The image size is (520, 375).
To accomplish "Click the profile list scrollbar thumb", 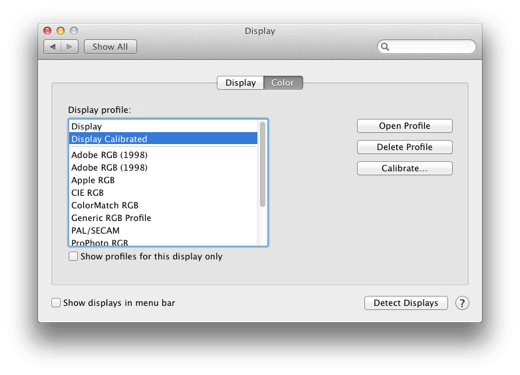I will [x=263, y=164].
